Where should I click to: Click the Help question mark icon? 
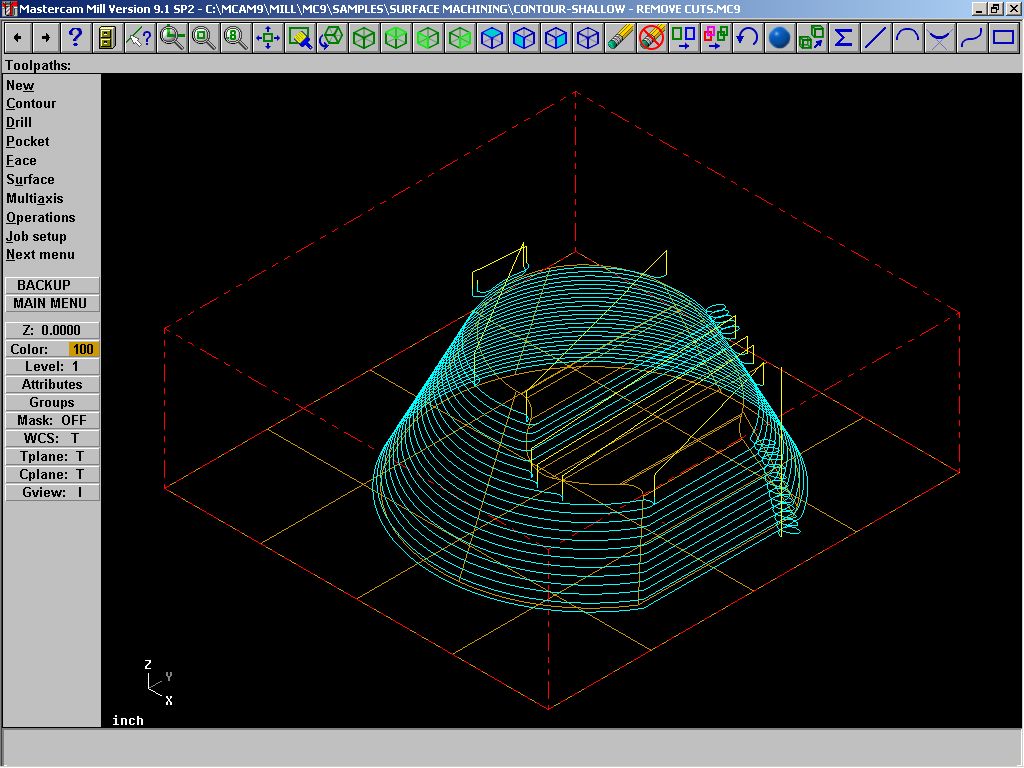(75, 38)
